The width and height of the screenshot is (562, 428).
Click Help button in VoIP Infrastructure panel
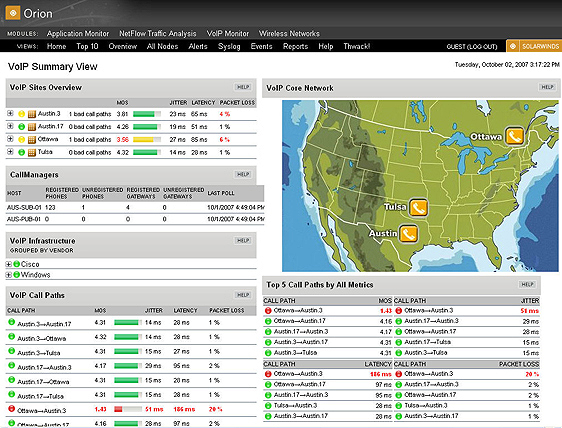(243, 240)
